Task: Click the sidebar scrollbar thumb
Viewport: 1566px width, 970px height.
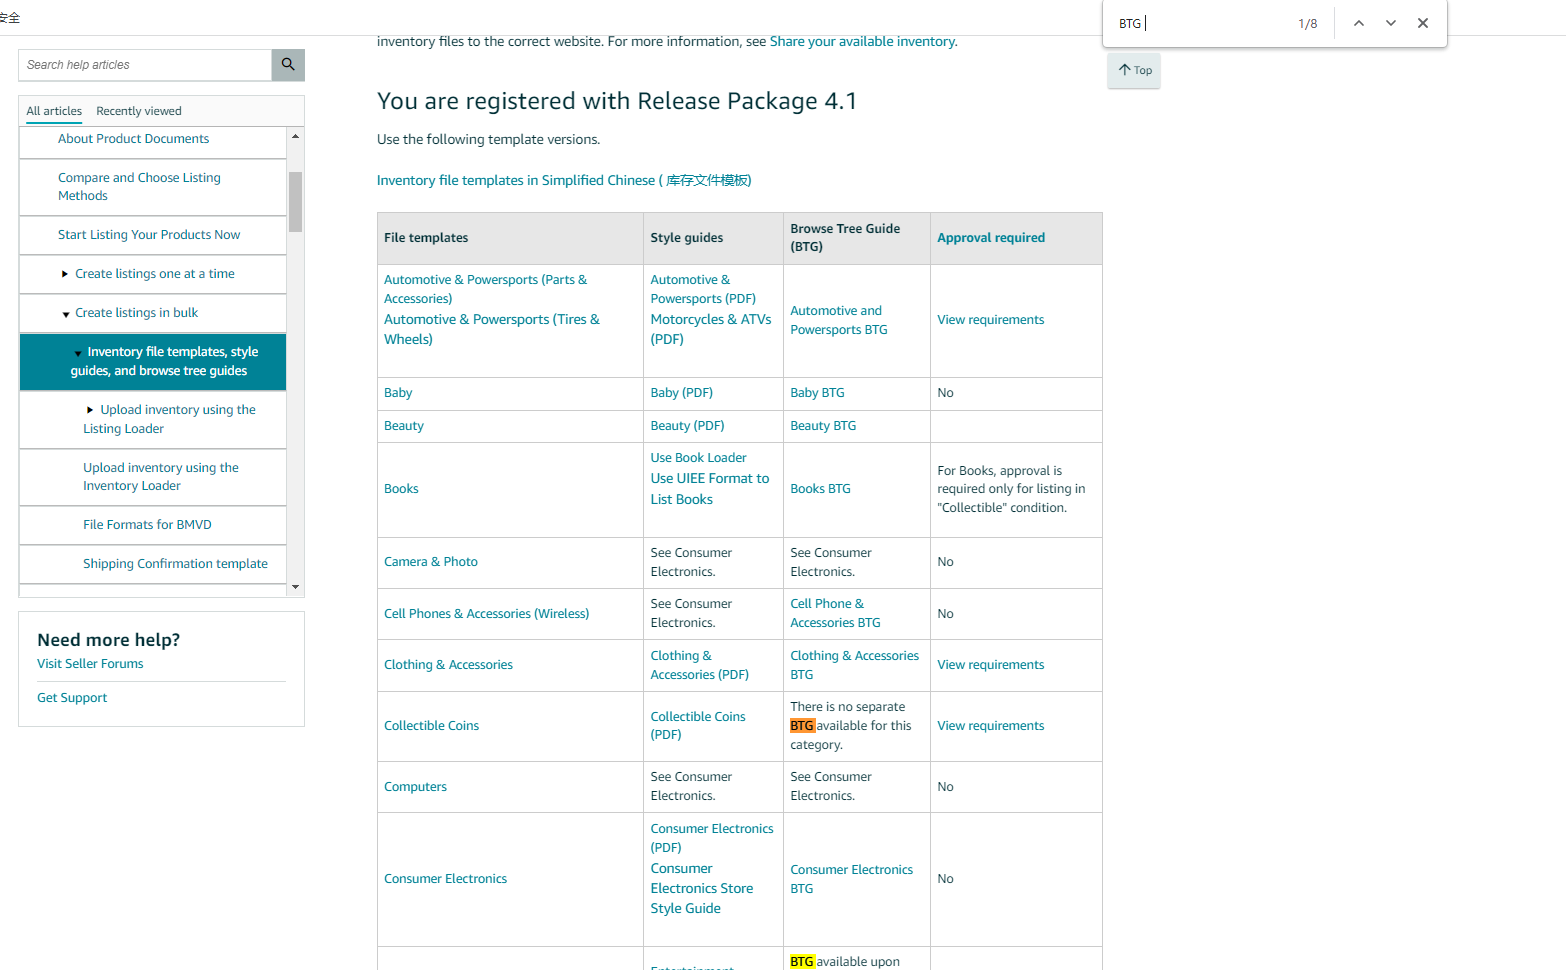Action: point(295,201)
